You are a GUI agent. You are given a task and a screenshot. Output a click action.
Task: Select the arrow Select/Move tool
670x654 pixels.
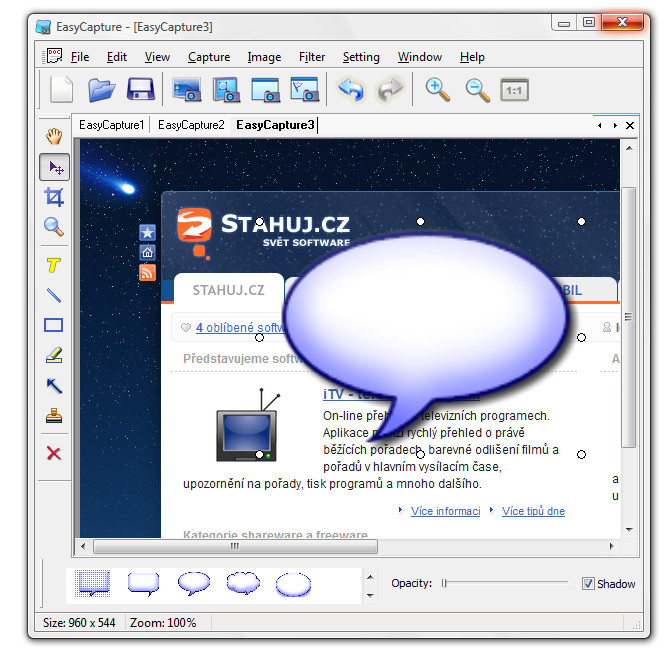[x=55, y=167]
